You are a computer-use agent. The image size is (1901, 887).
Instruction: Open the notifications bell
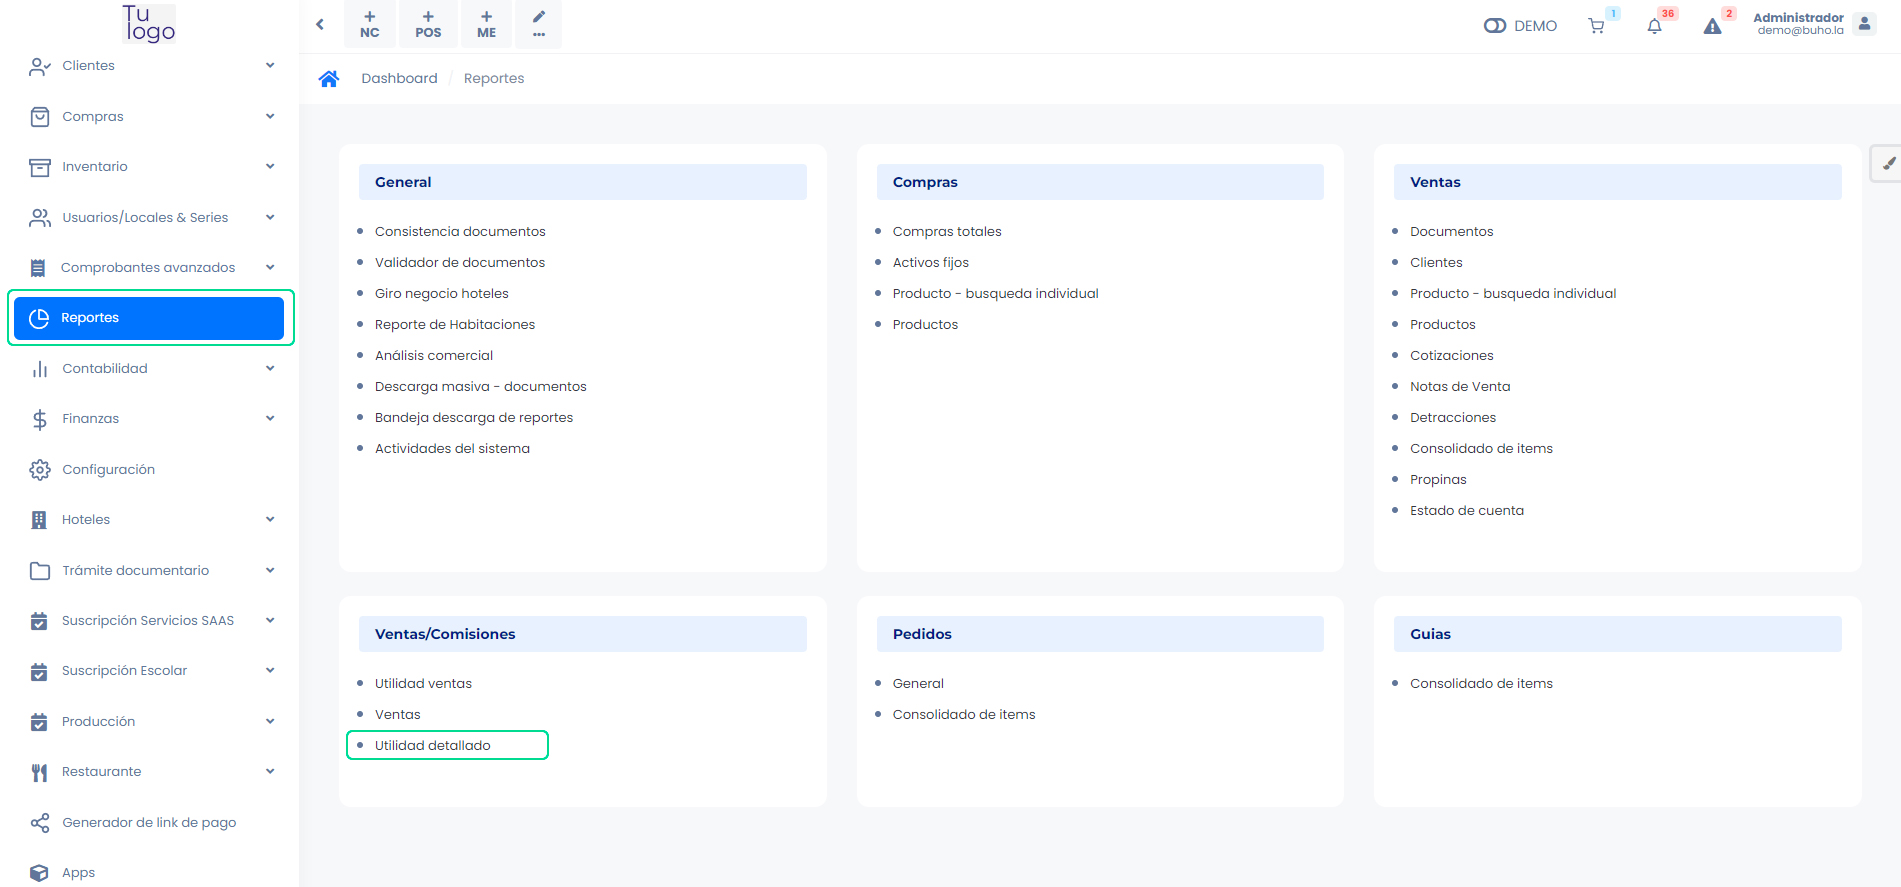1654,26
